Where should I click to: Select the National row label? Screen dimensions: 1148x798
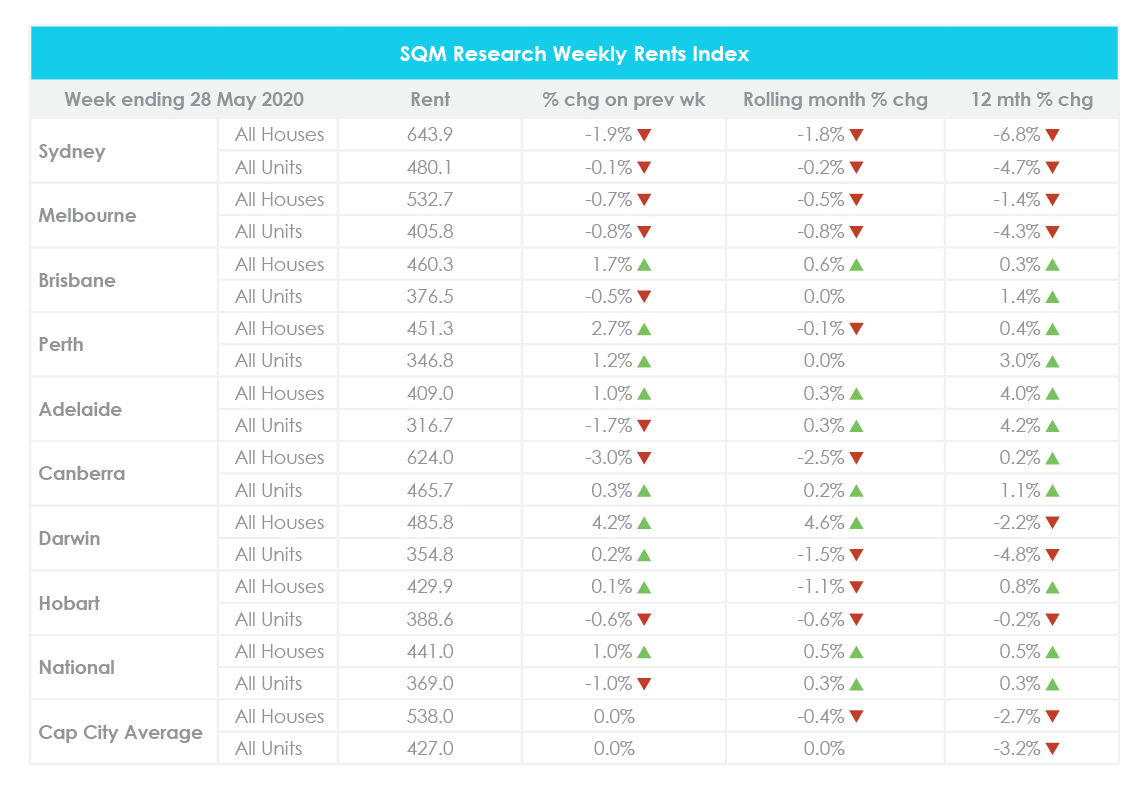tap(76, 667)
